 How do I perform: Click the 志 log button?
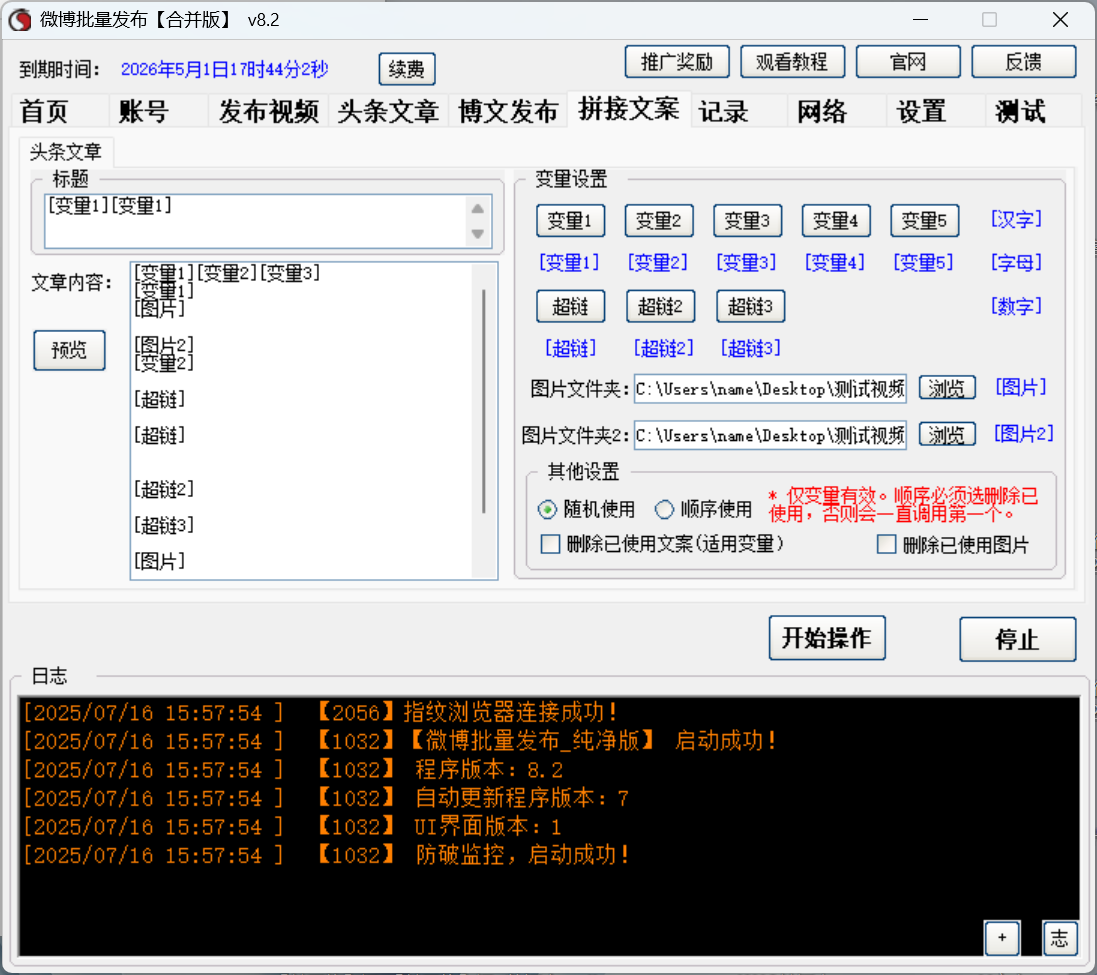coord(1059,938)
